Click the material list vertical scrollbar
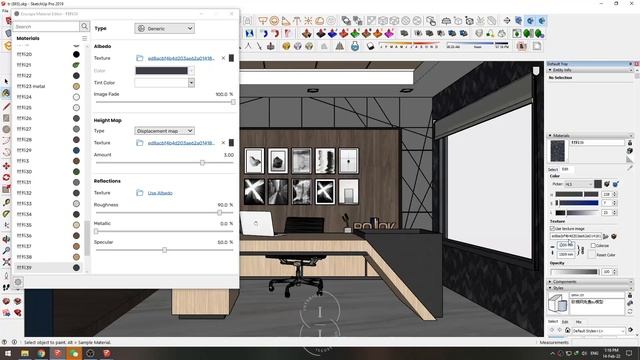The height and width of the screenshot is (360, 640). click(87, 238)
